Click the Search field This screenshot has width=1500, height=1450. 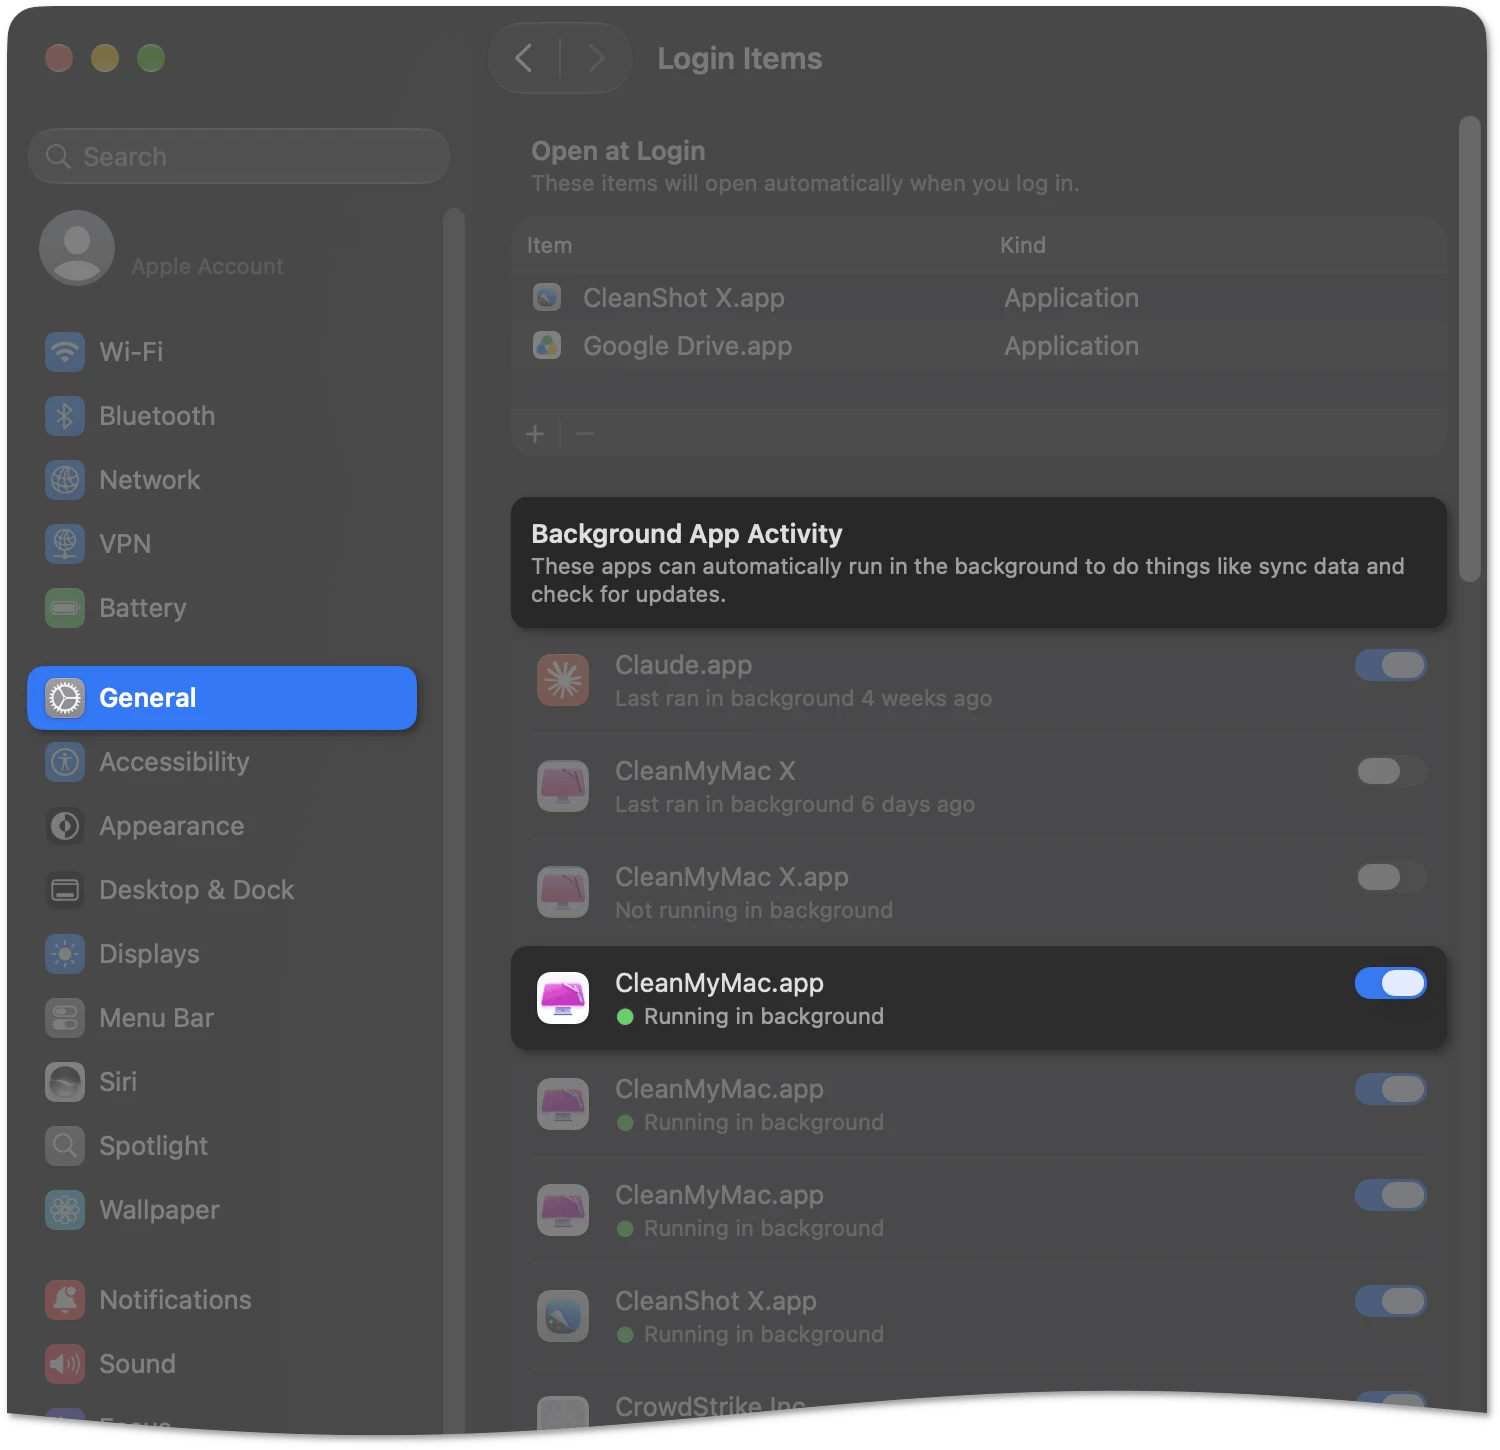(x=239, y=157)
